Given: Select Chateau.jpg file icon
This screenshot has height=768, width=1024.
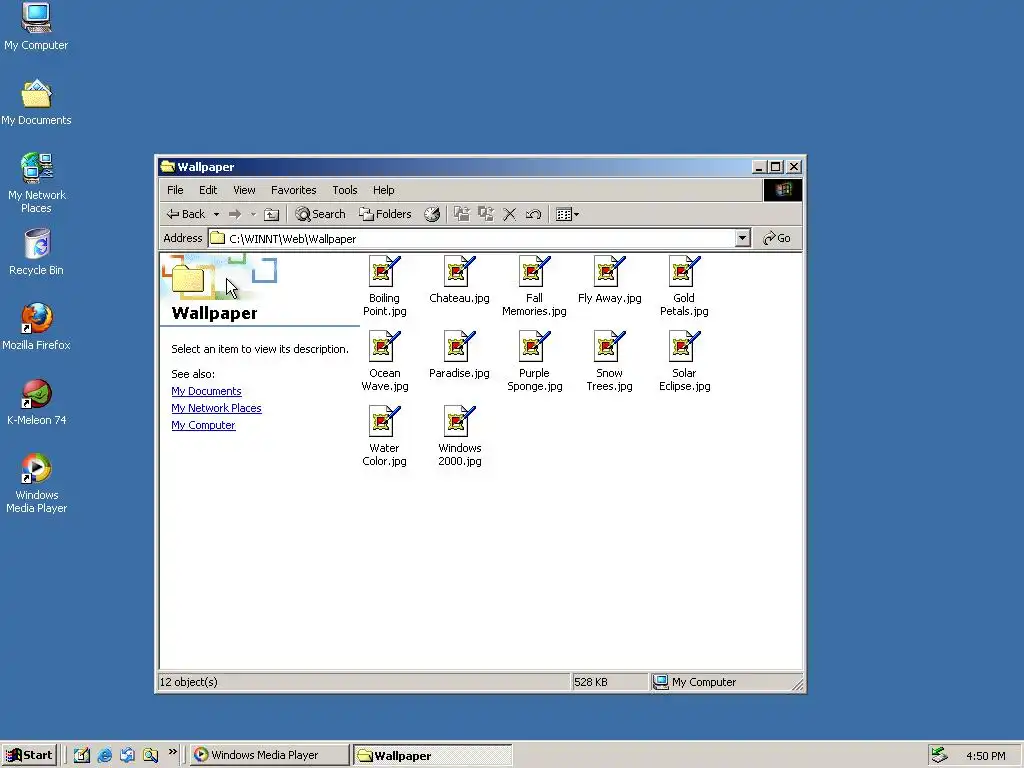Looking at the screenshot, I should pyautogui.click(x=460, y=272).
